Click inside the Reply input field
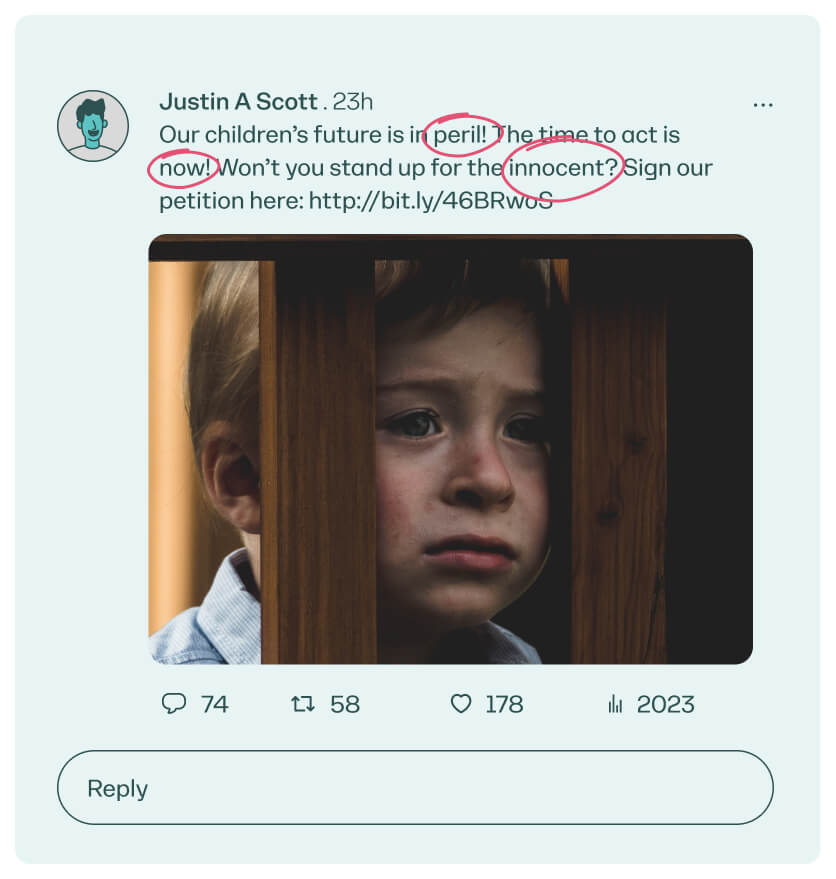The width and height of the screenshot is (836, 879). click(415, 788)
